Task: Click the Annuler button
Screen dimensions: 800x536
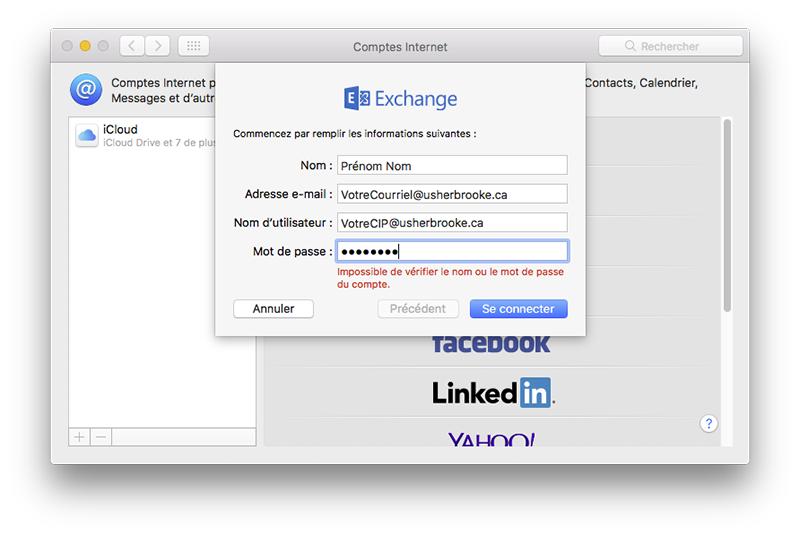Action: click(273, 309)
